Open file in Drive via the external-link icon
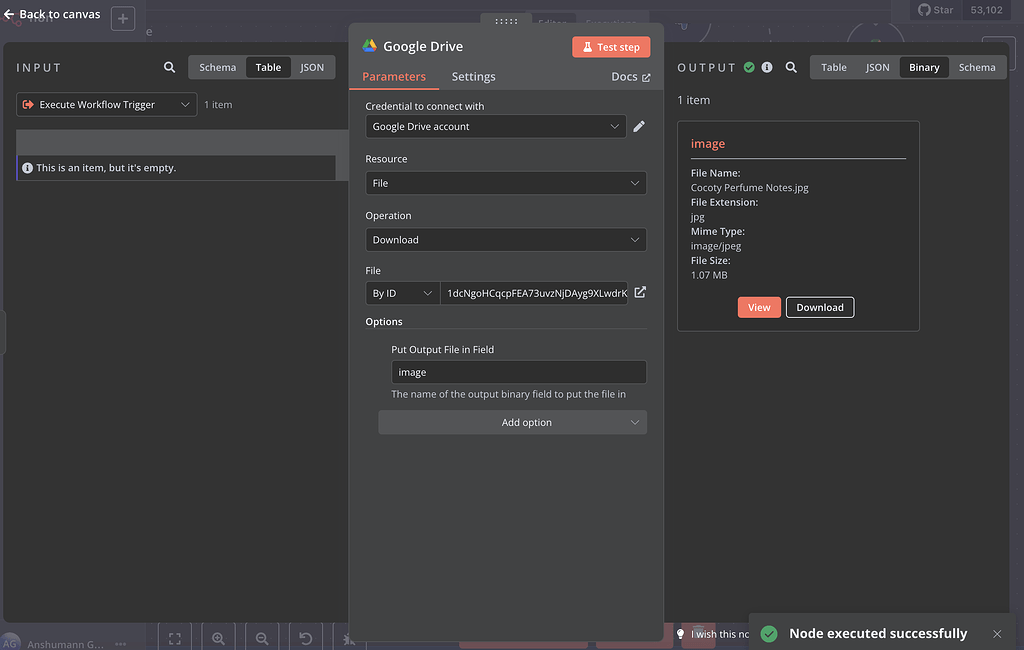 [639, 292]
